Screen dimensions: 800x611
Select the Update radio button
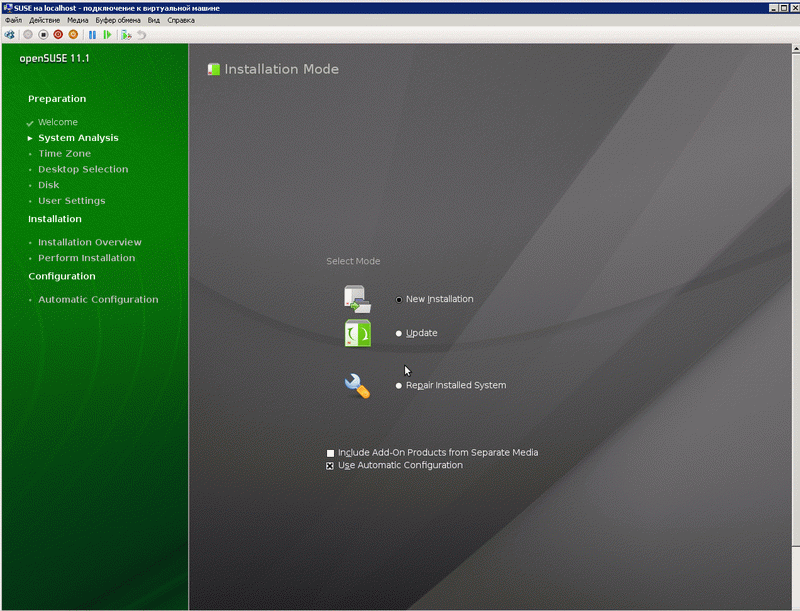click(399, 334)
